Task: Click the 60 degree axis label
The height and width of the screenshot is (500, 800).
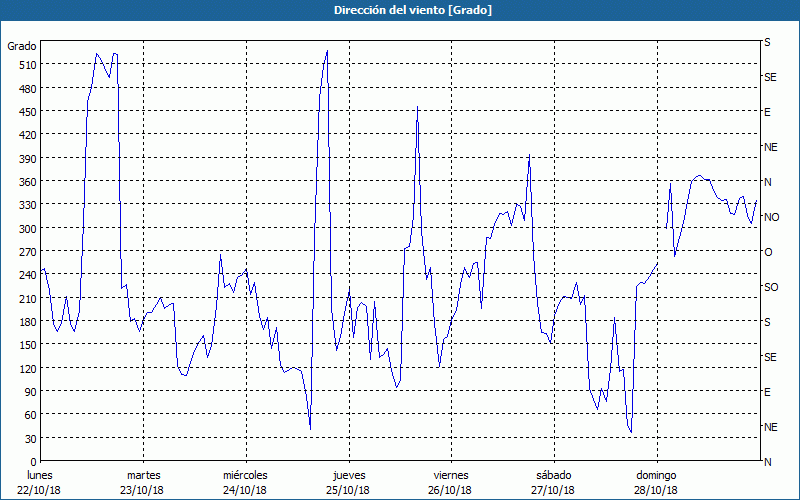Action: [x=30, y=415]
